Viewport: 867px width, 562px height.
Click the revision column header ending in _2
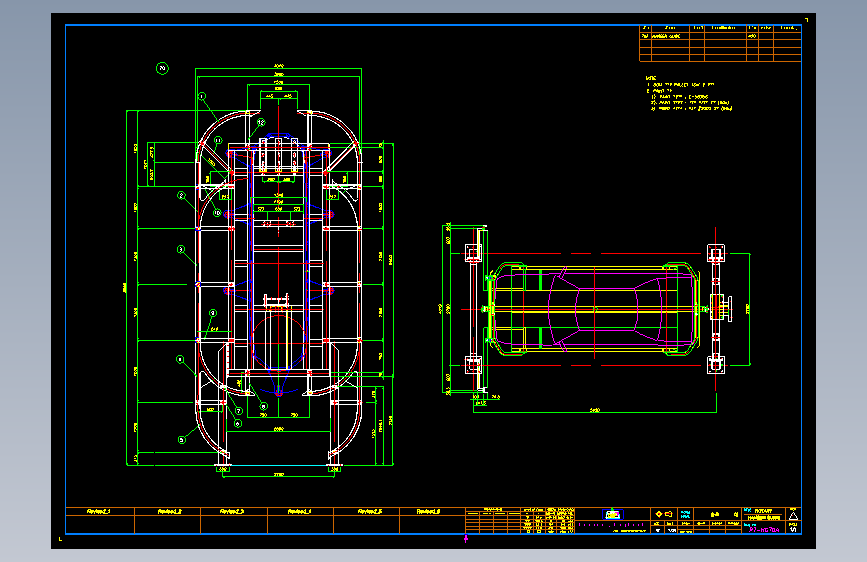coord(169,511)
